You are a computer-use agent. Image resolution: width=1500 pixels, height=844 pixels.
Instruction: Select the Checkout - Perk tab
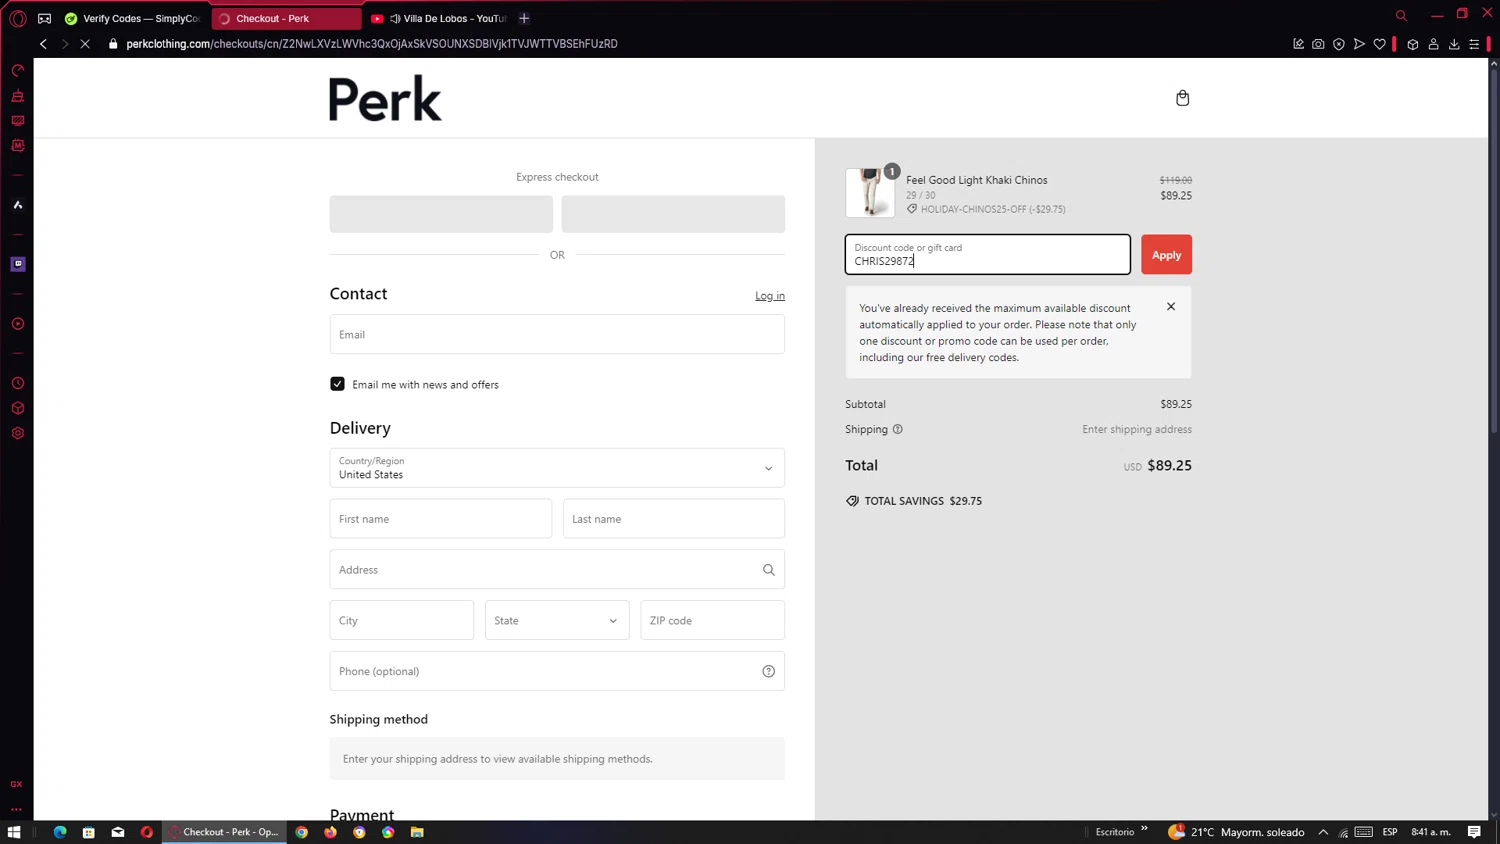pyautogui.click(x=286, y=18)
